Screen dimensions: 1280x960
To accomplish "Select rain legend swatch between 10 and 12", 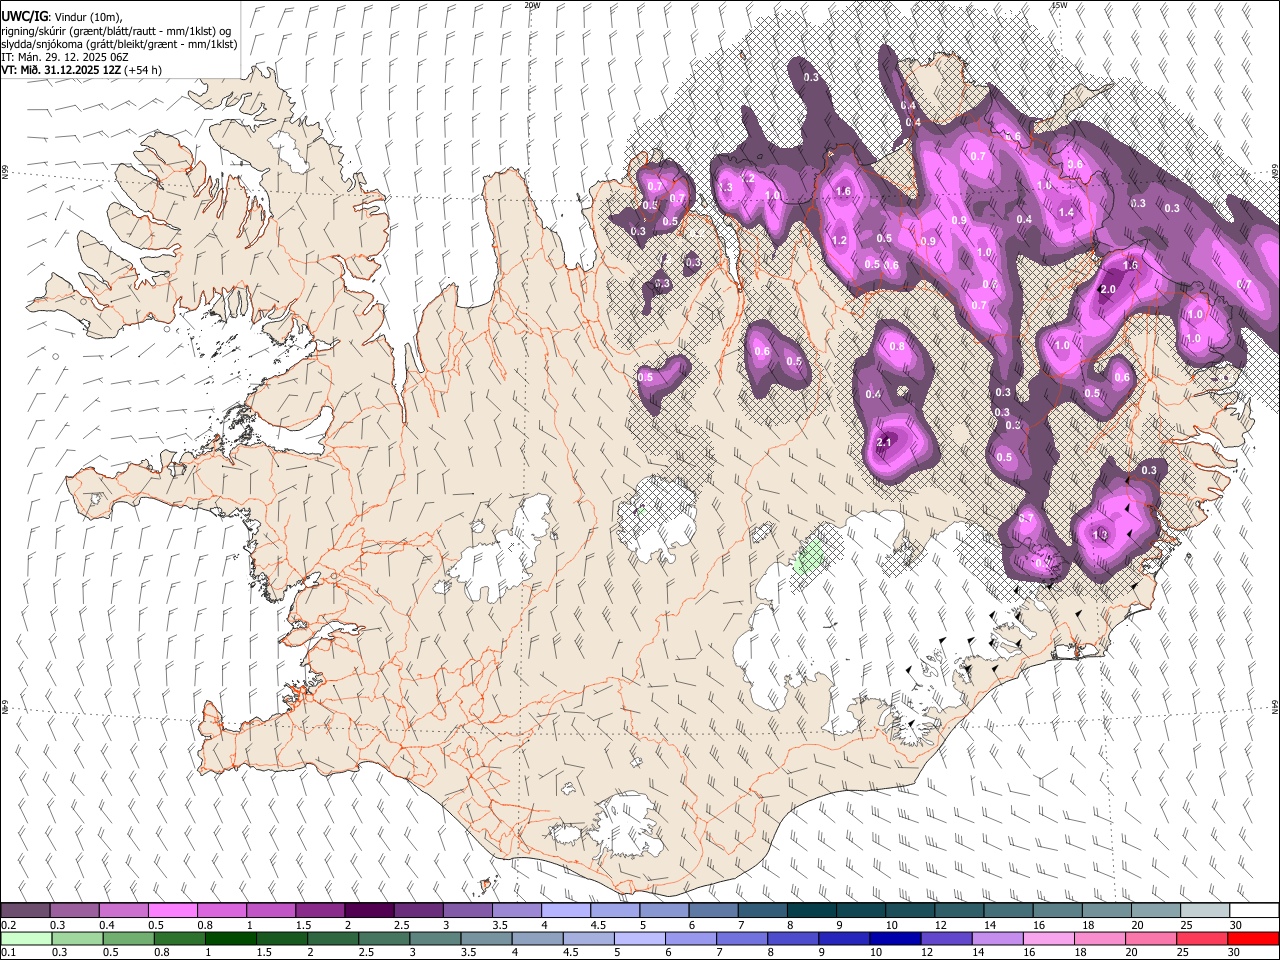I will click(897, 938).
